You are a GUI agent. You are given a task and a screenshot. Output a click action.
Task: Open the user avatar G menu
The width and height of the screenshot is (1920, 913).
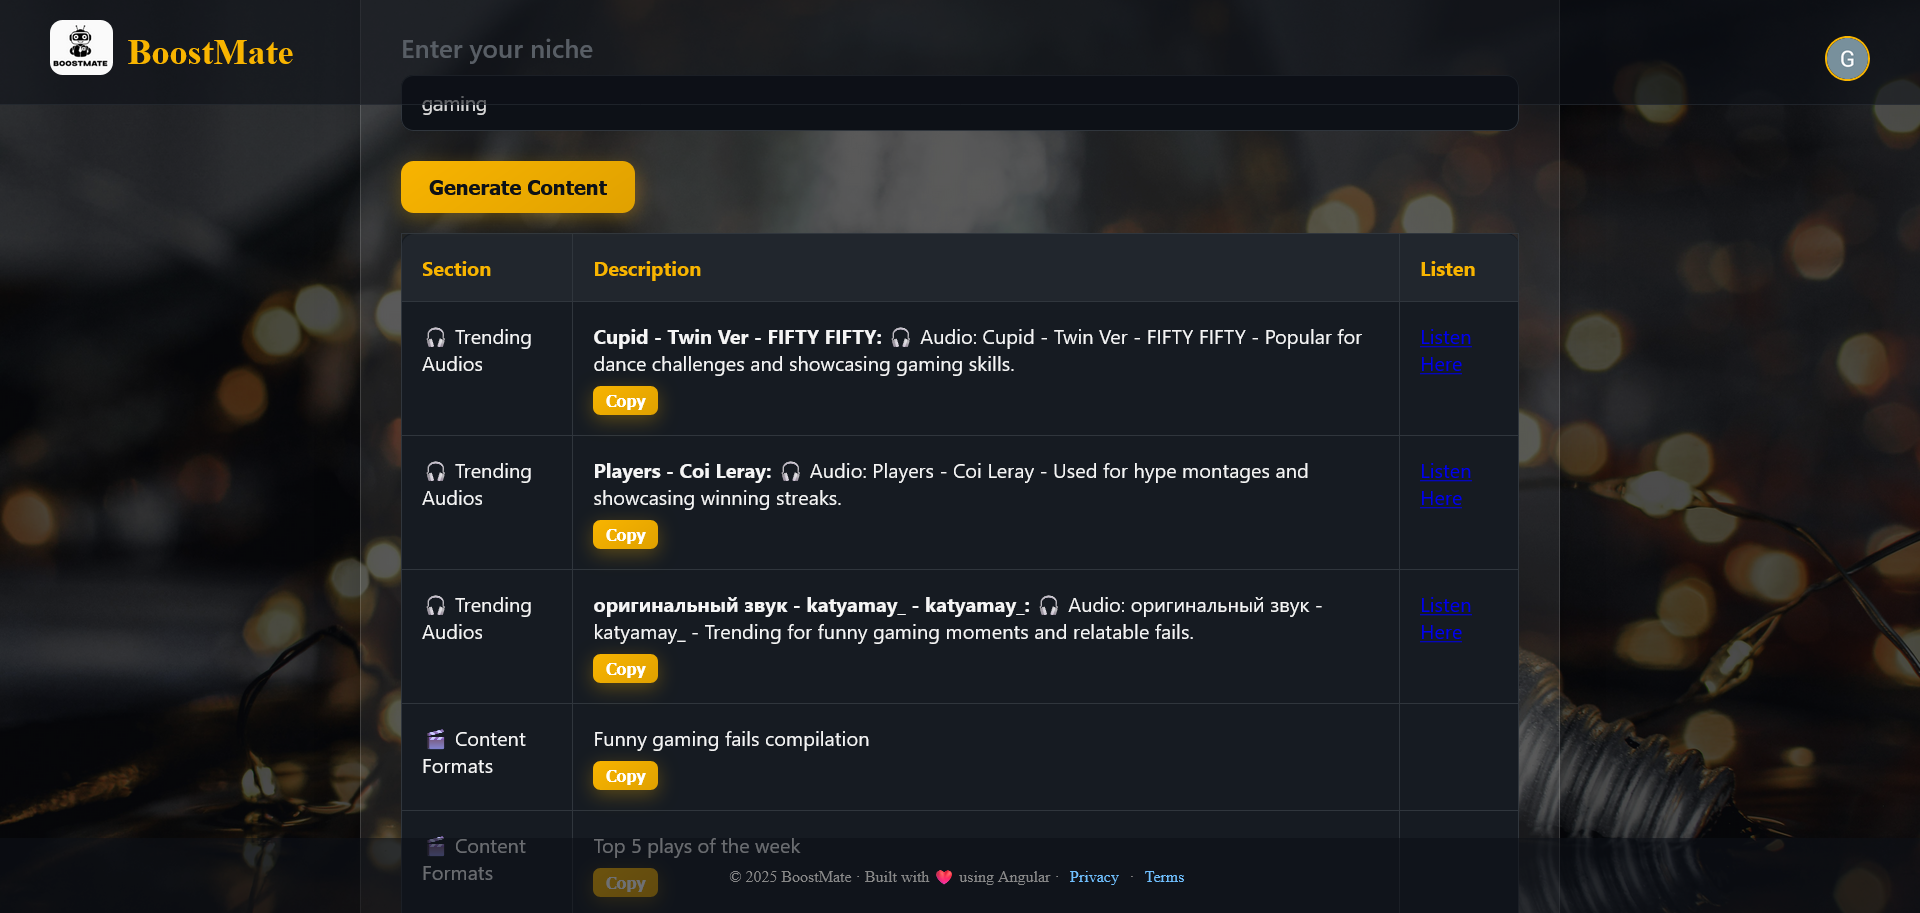click(1846, 58)
